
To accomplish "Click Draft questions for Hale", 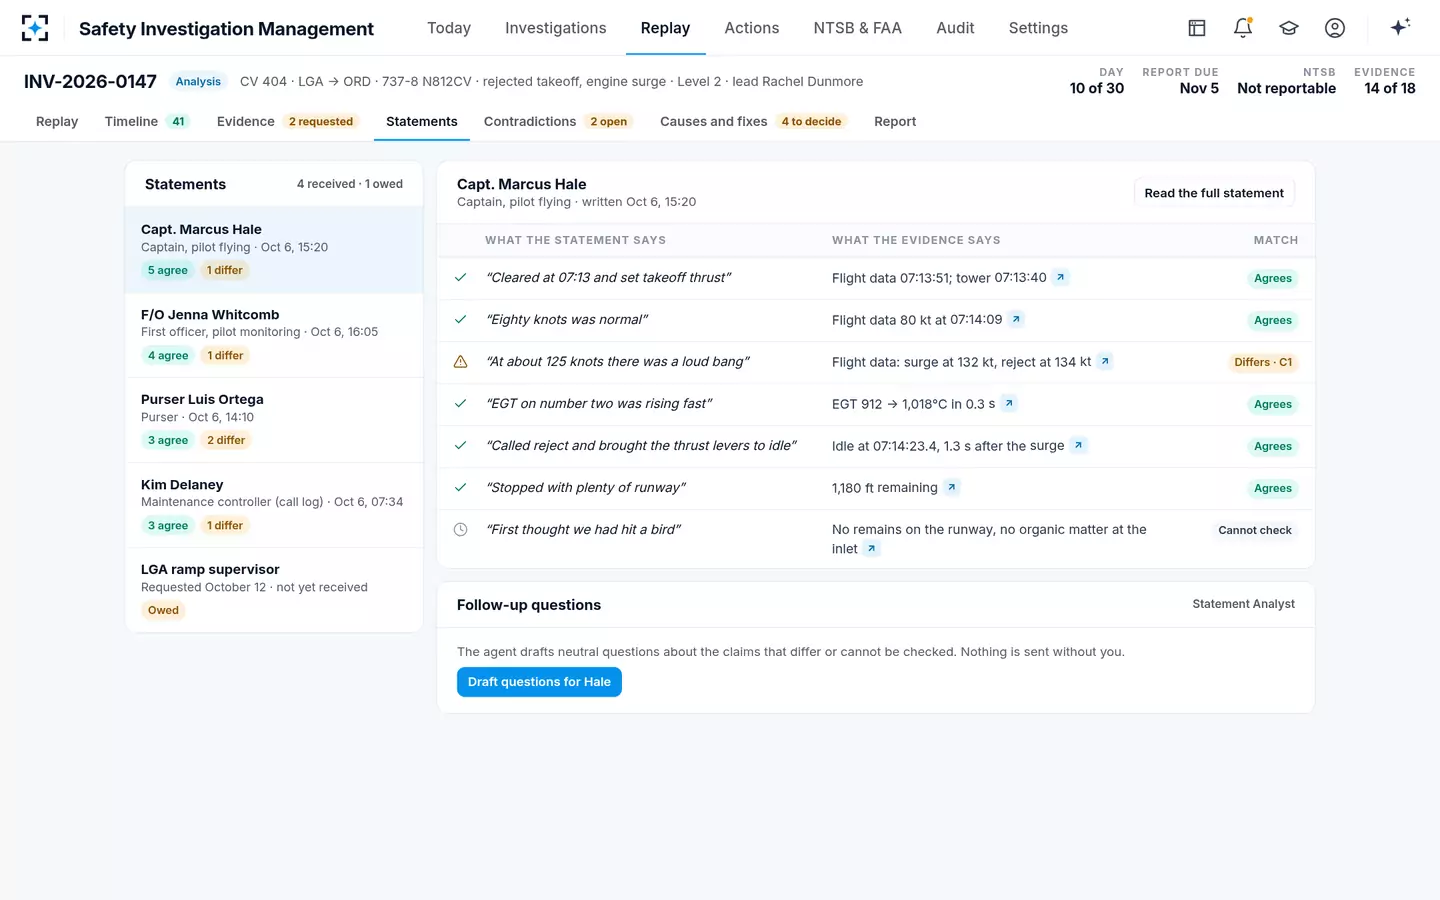I will pos(539,682).
